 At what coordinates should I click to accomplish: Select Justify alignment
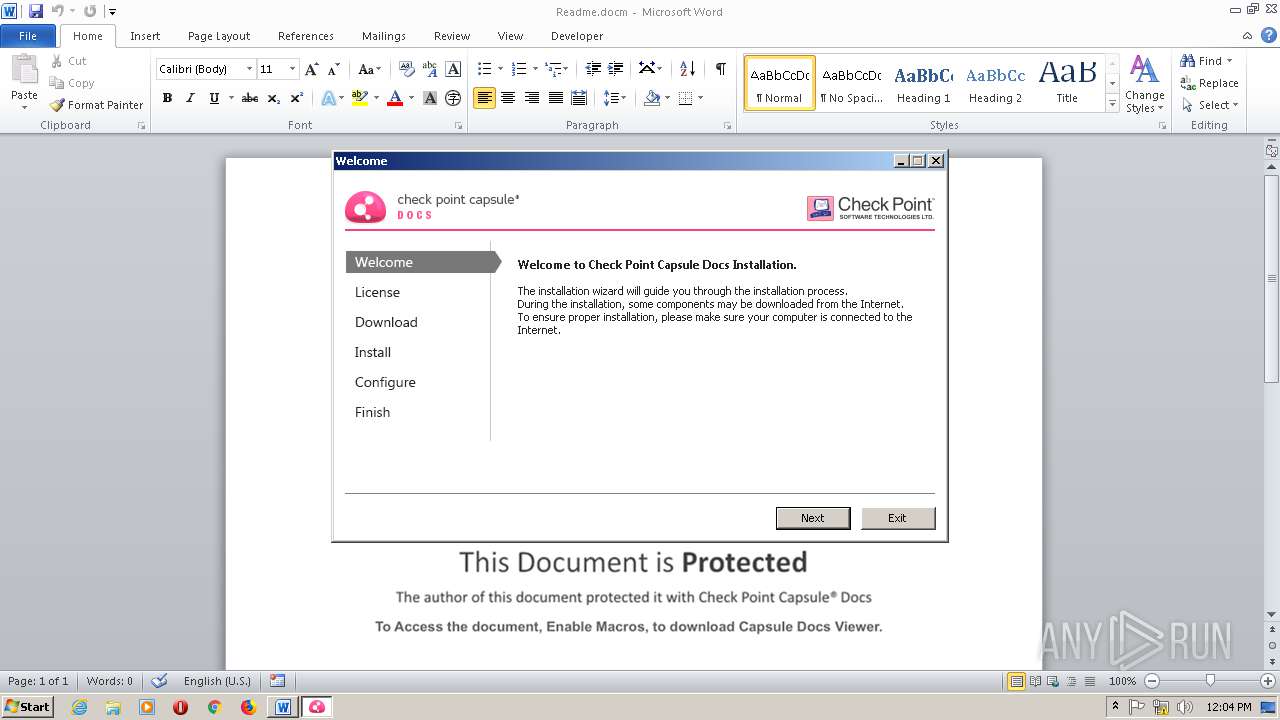pos(555,98)
